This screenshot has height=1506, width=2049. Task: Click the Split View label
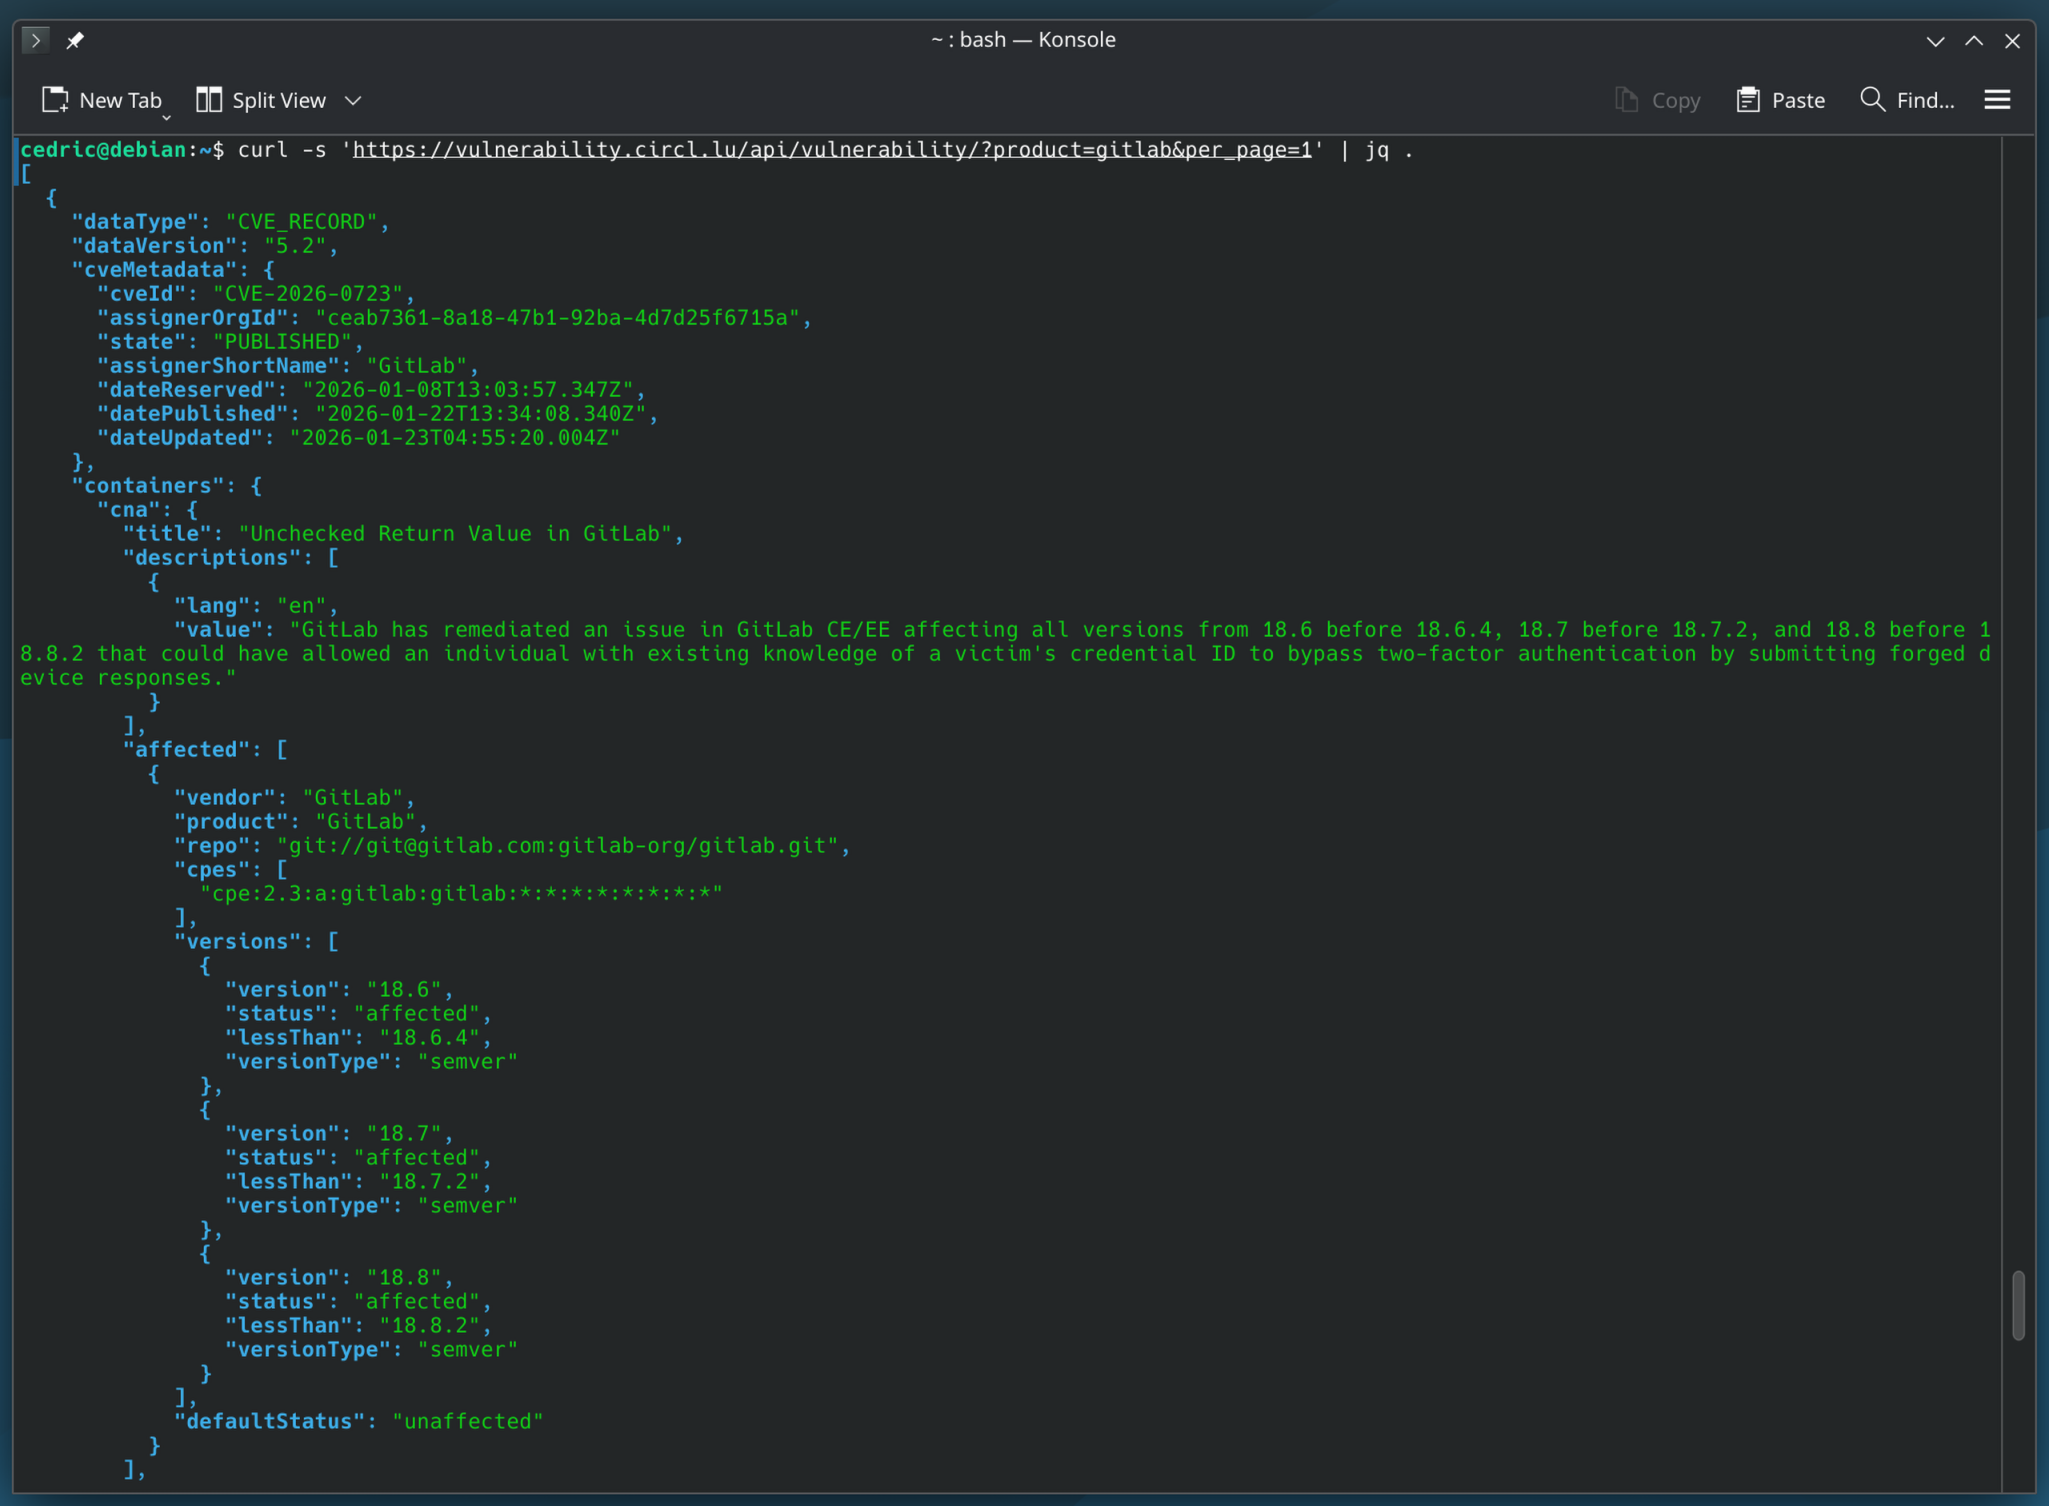[279, 100]
